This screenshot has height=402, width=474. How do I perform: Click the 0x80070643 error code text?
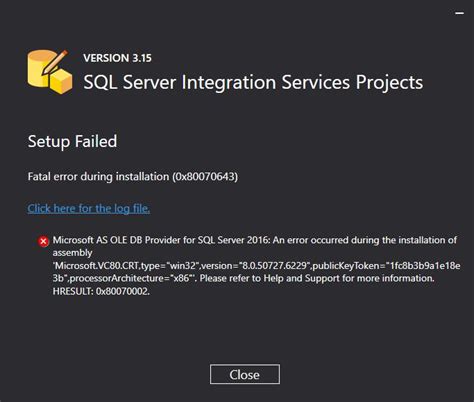click(205, 176)
